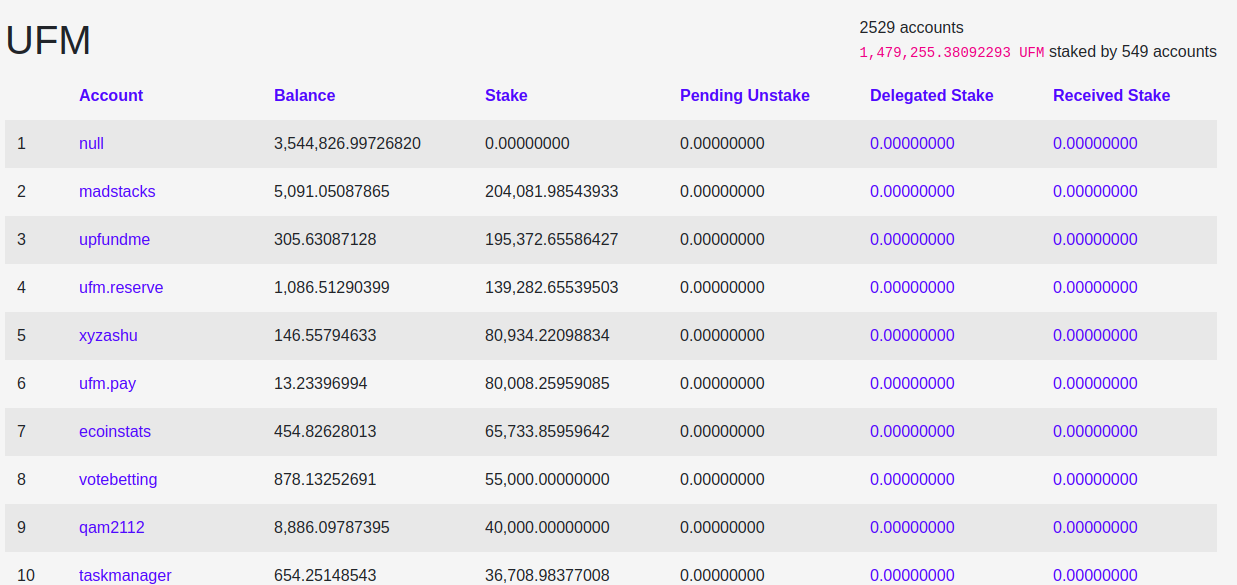
Task: Click null row's Received Stake value
Action: click(1095, 144)
